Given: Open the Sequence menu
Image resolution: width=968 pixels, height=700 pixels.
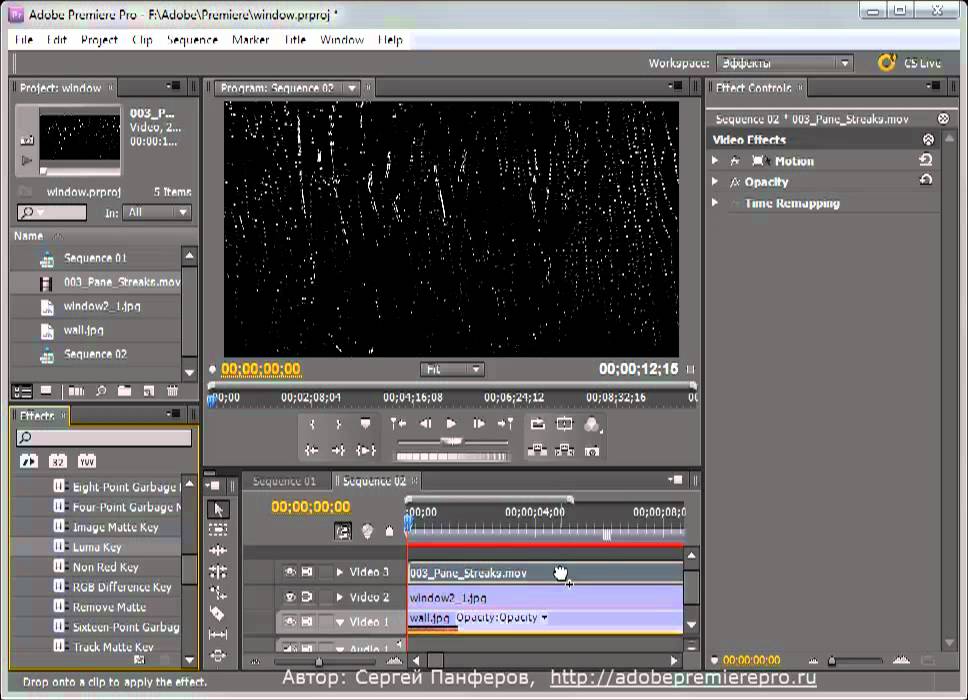Looking at the screenshot, I should [192, 40].
